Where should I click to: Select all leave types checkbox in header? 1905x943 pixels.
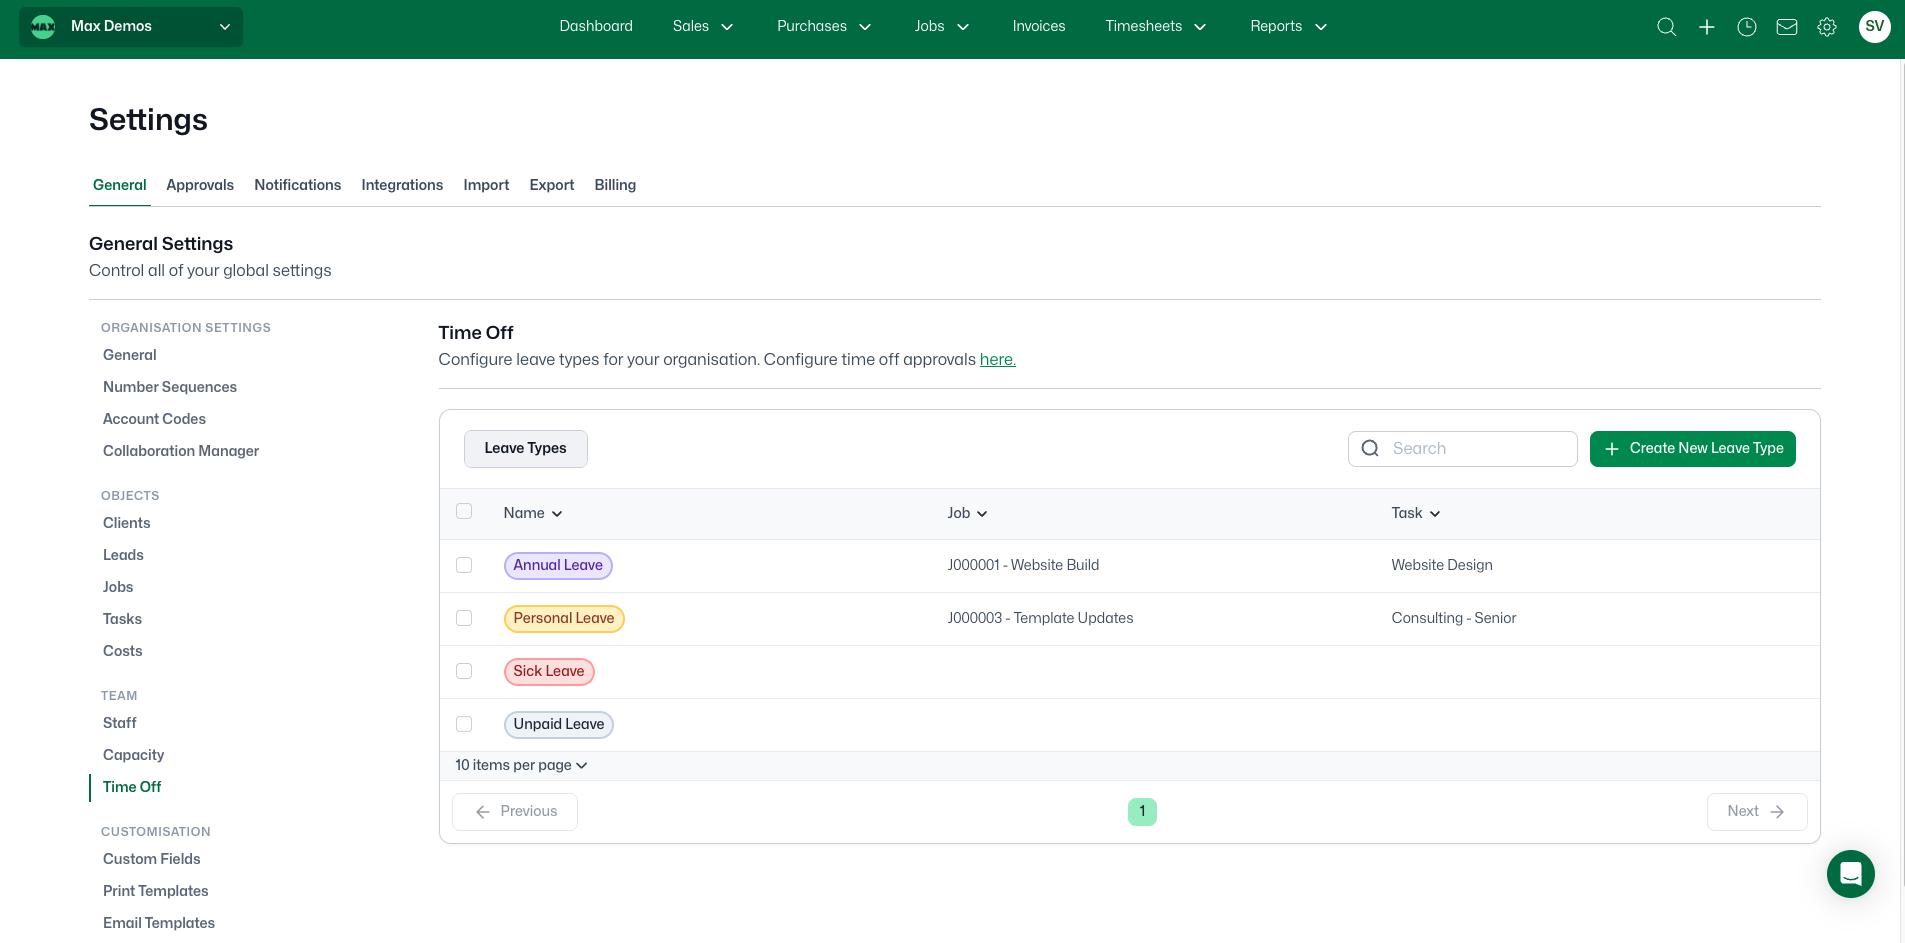coord(464,511)
